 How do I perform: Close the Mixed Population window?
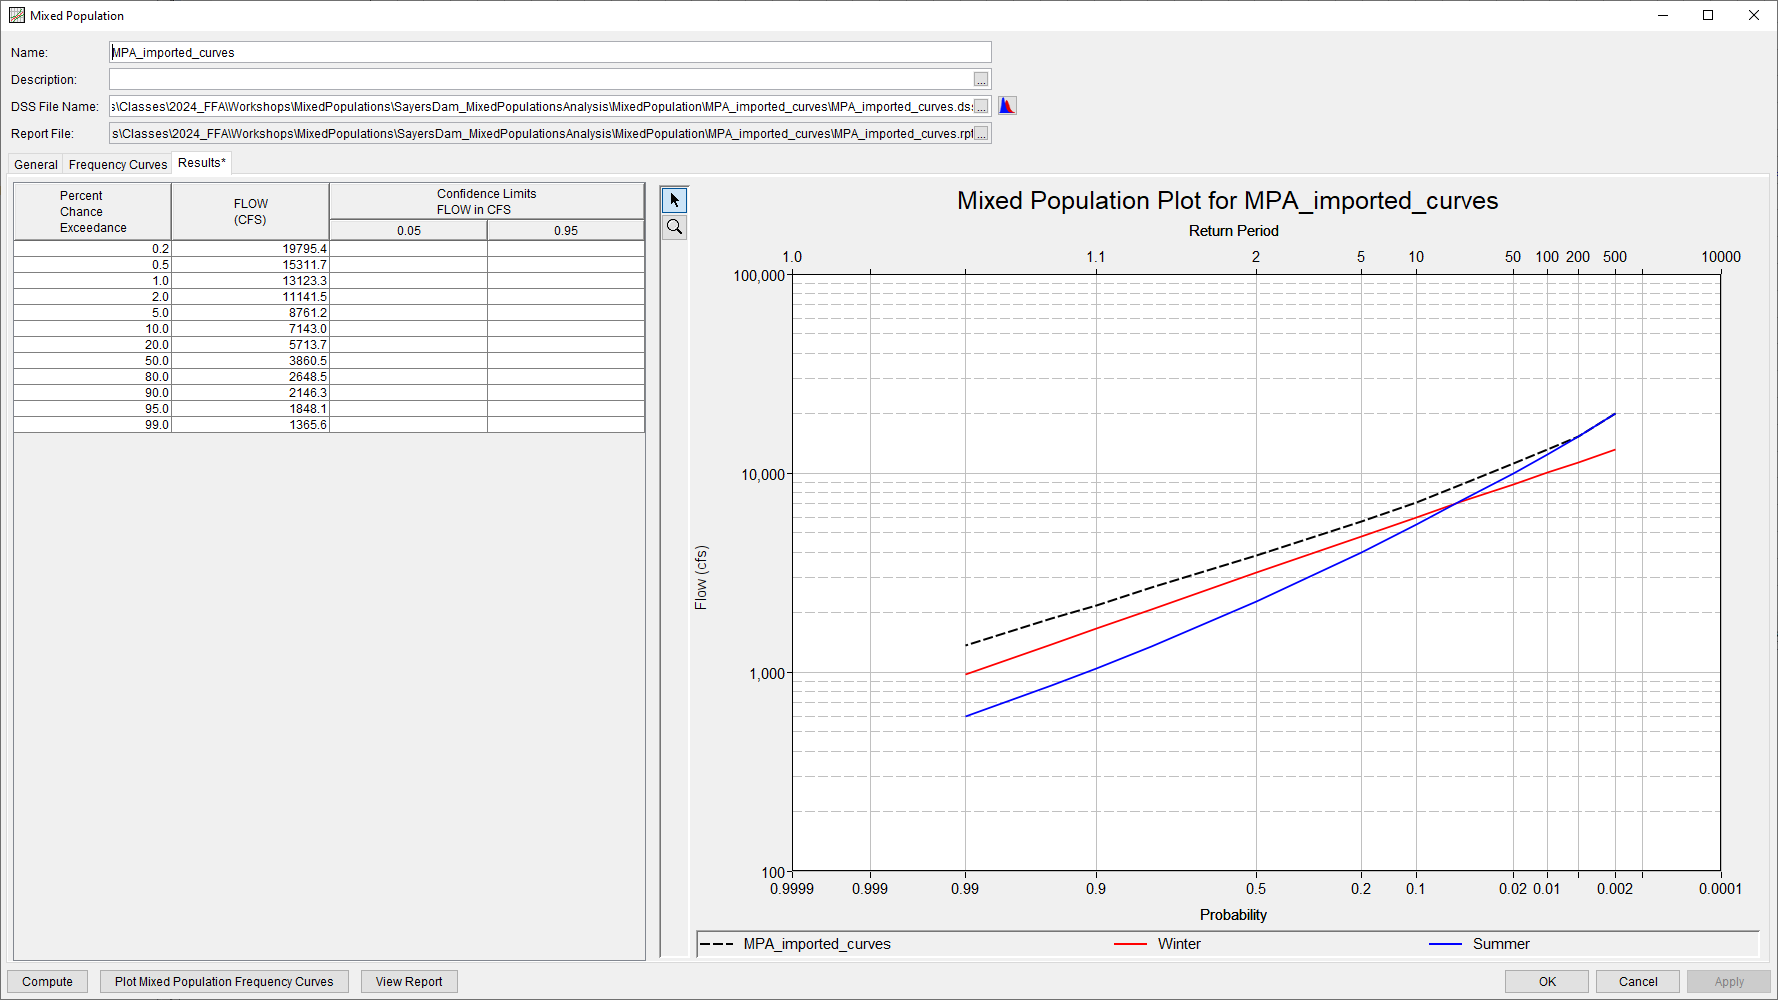(1754, 15)
